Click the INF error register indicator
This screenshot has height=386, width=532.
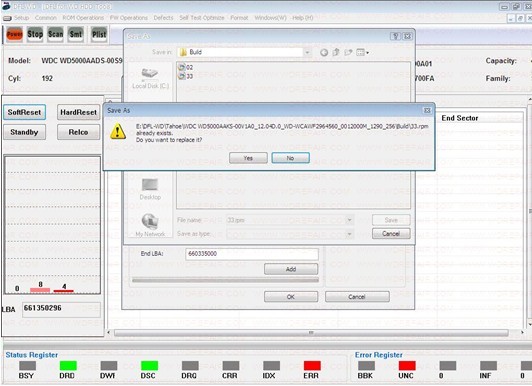[x=489, y=365]
